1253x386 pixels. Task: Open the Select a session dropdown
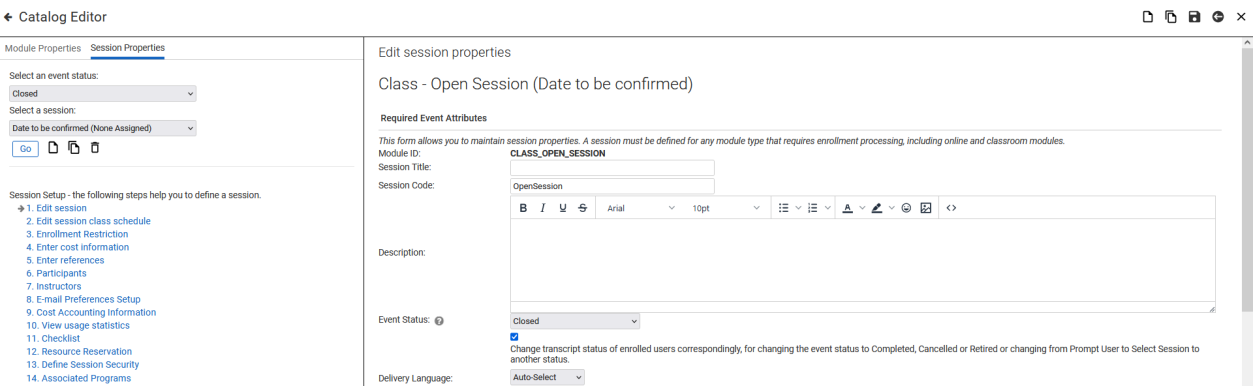click(x=103, y=128)
